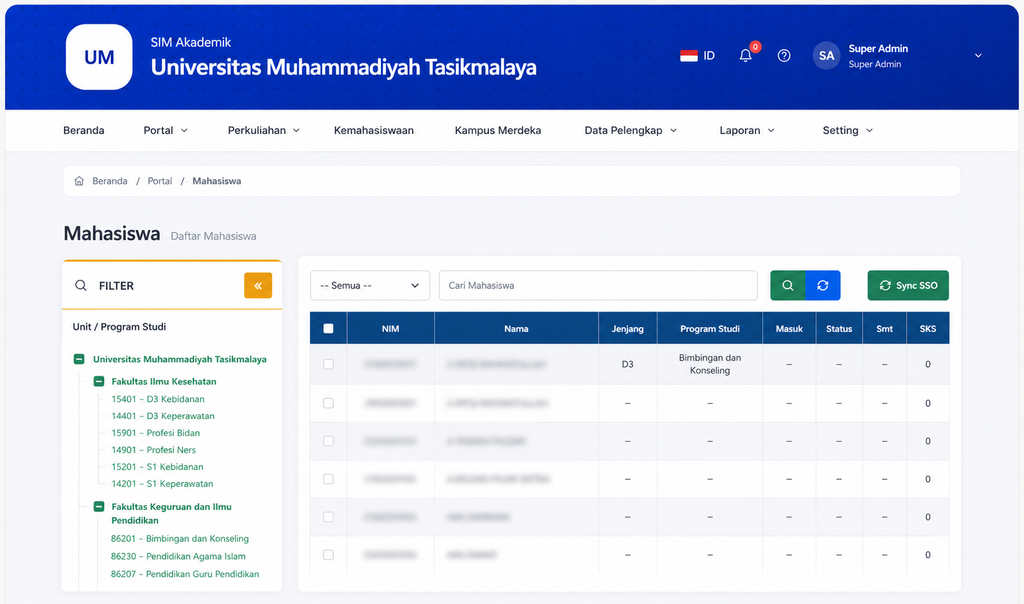Click the green search magnifier button
Image resolution: width=1024 pixels, height=604 pixels.
(x=788, y=285)
